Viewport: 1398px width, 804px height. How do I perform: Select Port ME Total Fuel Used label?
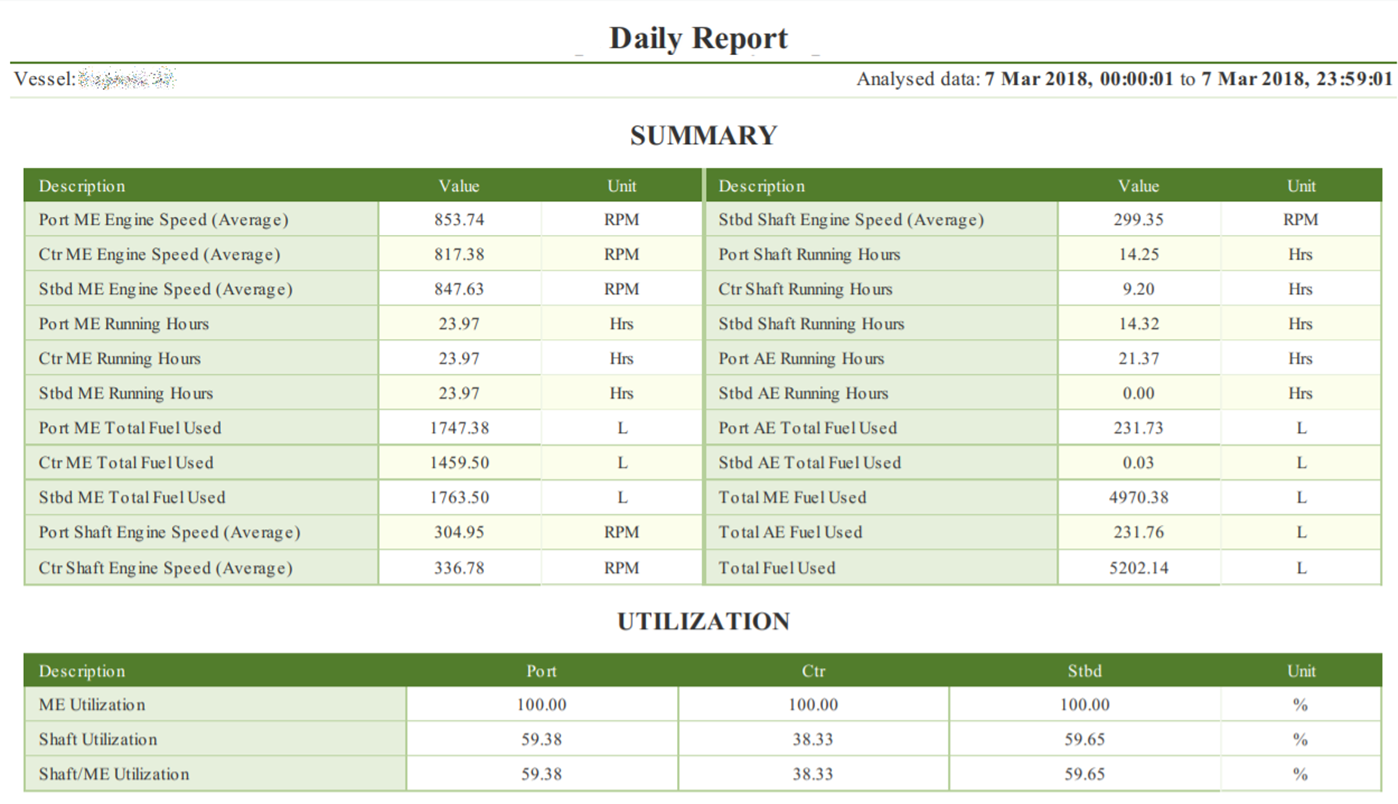click(130, 428)
